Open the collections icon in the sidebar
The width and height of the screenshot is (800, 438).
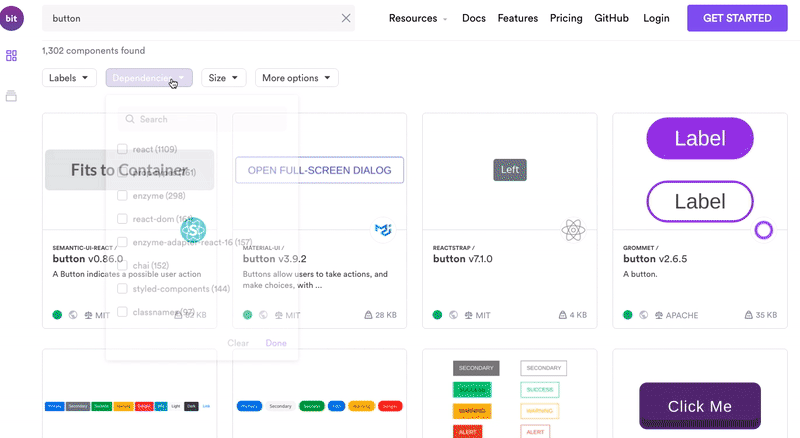click(11, 95)
